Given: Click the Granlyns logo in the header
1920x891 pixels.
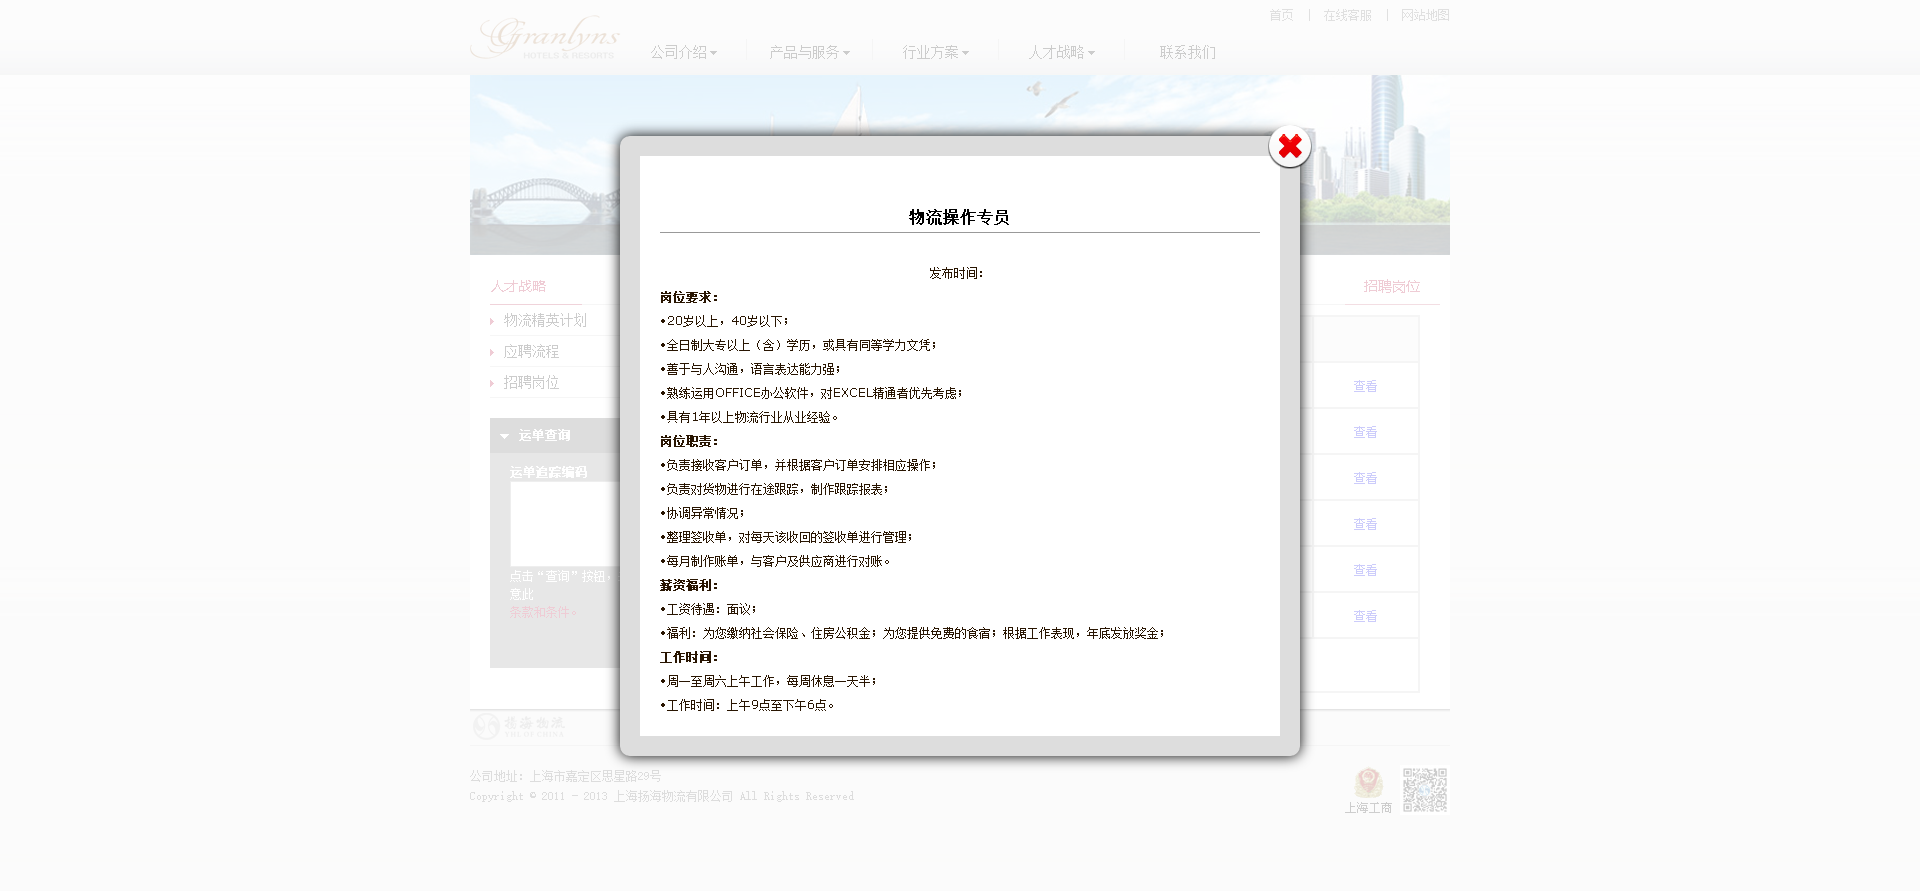Looking at the screenshot, I should click(545, 38).
